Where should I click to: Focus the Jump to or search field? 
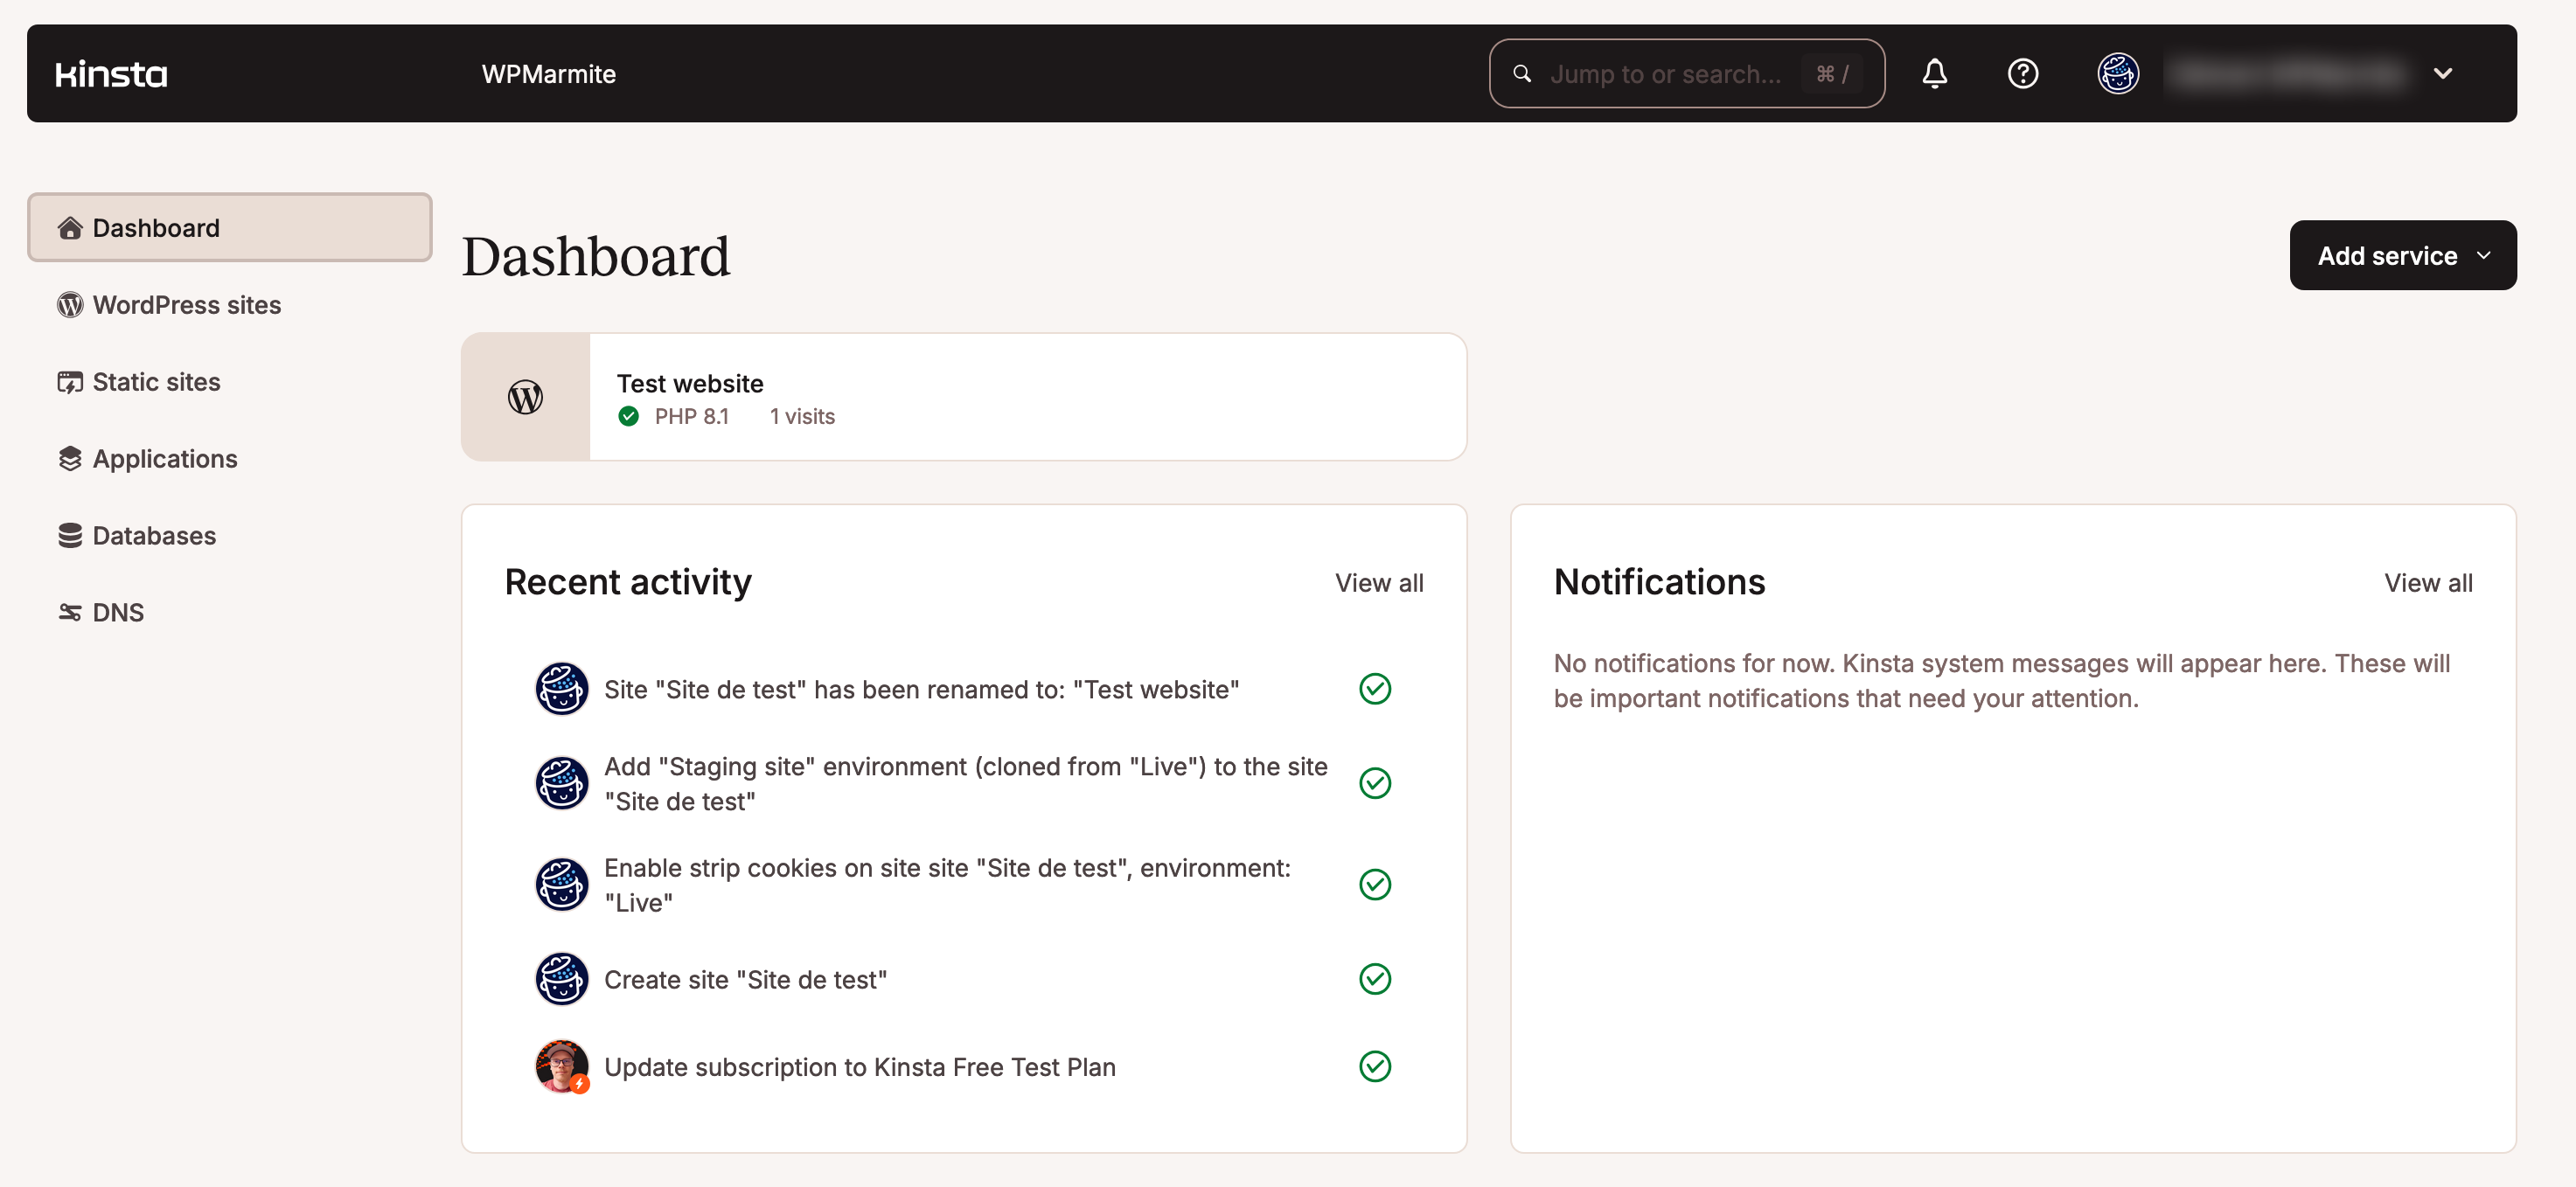pos(1687,74)
